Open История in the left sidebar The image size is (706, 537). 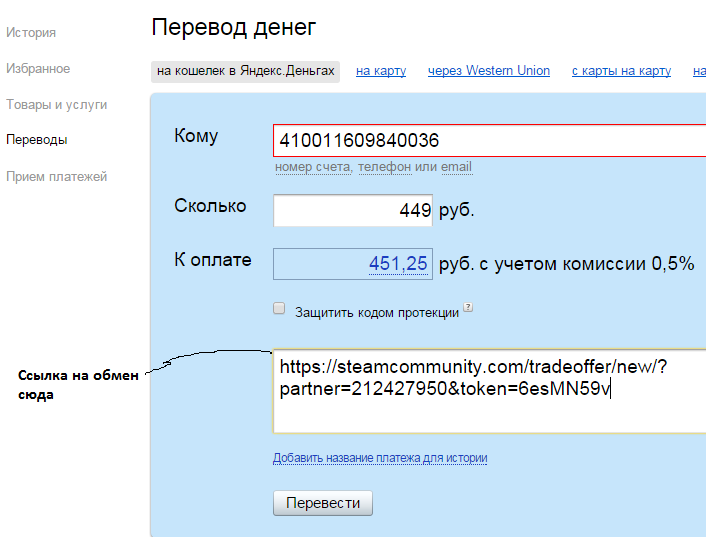[31, 33]
